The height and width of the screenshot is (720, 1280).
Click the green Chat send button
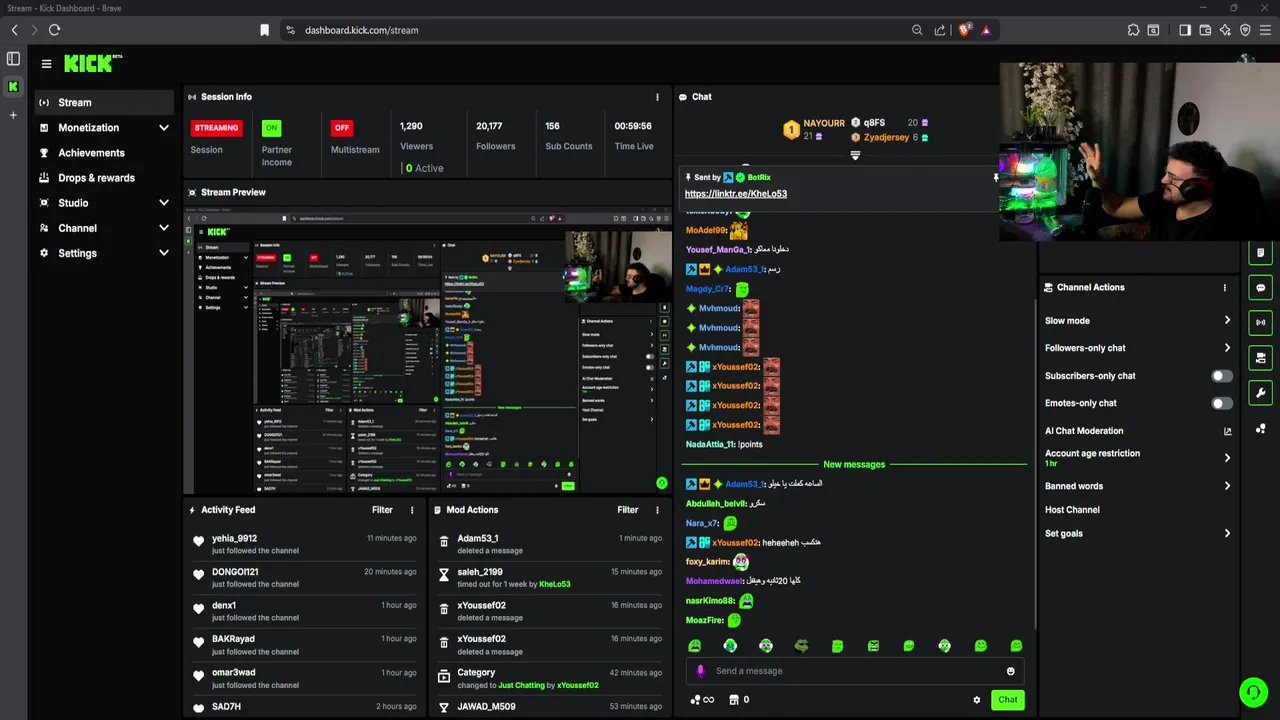[1008, 700]
